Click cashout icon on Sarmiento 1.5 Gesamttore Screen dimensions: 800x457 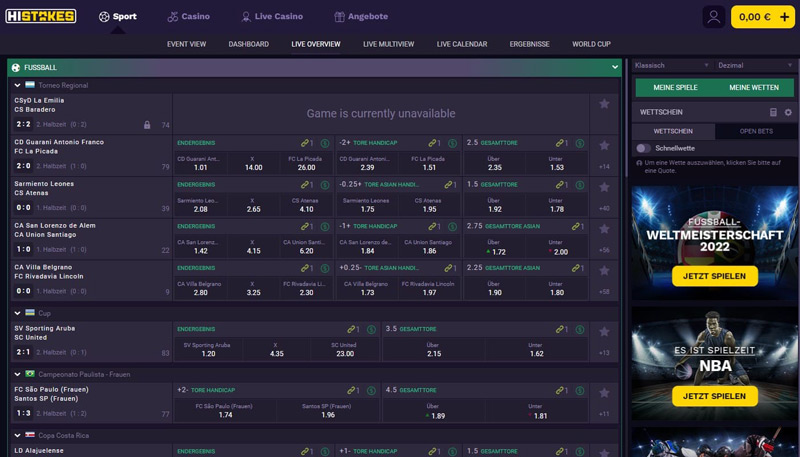point(580,185)
